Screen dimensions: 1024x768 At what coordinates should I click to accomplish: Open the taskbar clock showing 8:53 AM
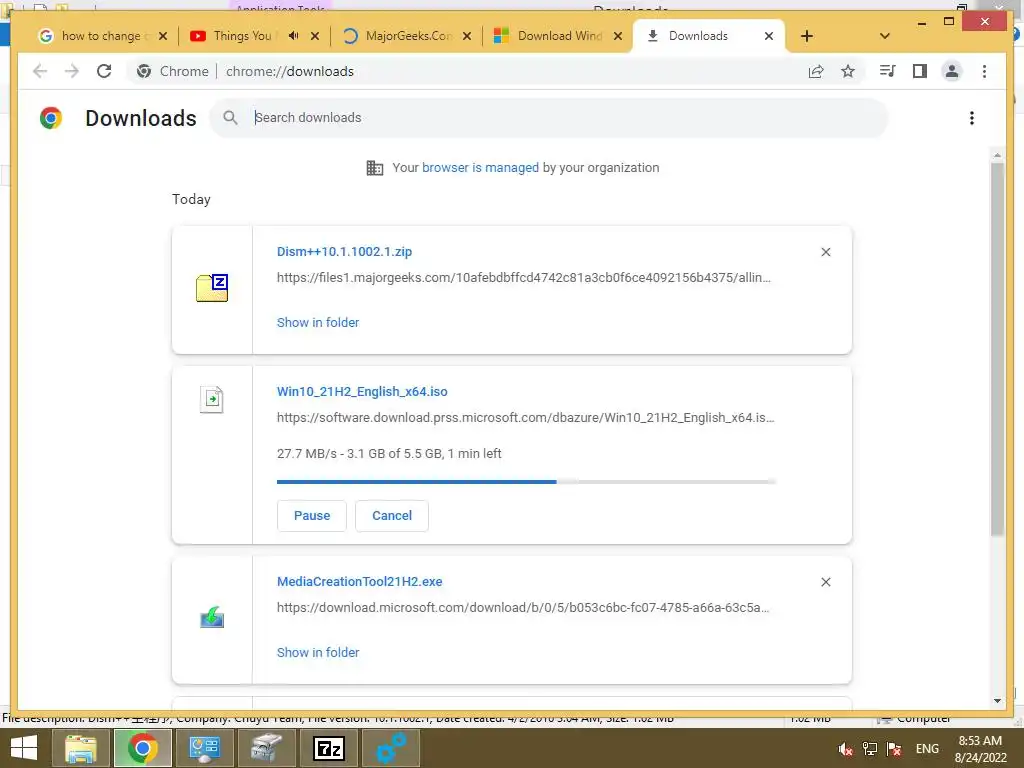(980, 749)
